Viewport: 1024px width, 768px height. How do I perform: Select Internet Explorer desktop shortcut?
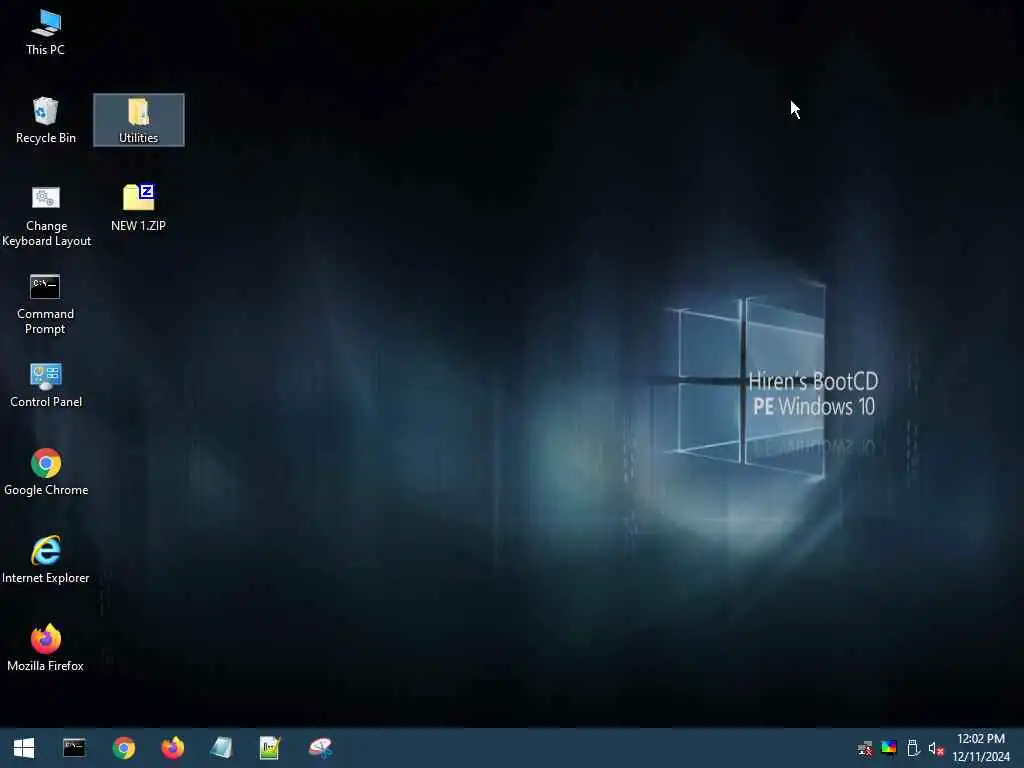click(x=46, y=560)
